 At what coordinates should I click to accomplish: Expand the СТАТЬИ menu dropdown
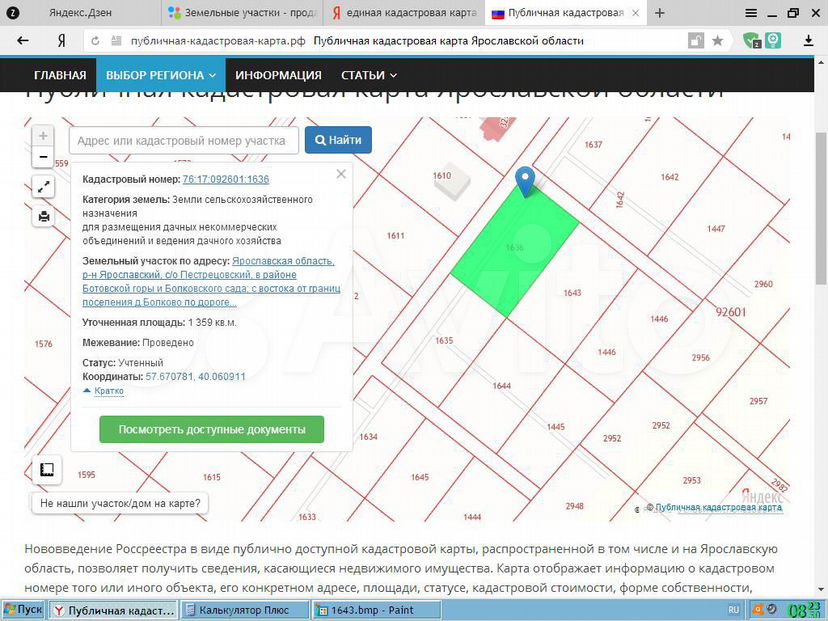tap(368, 75)
